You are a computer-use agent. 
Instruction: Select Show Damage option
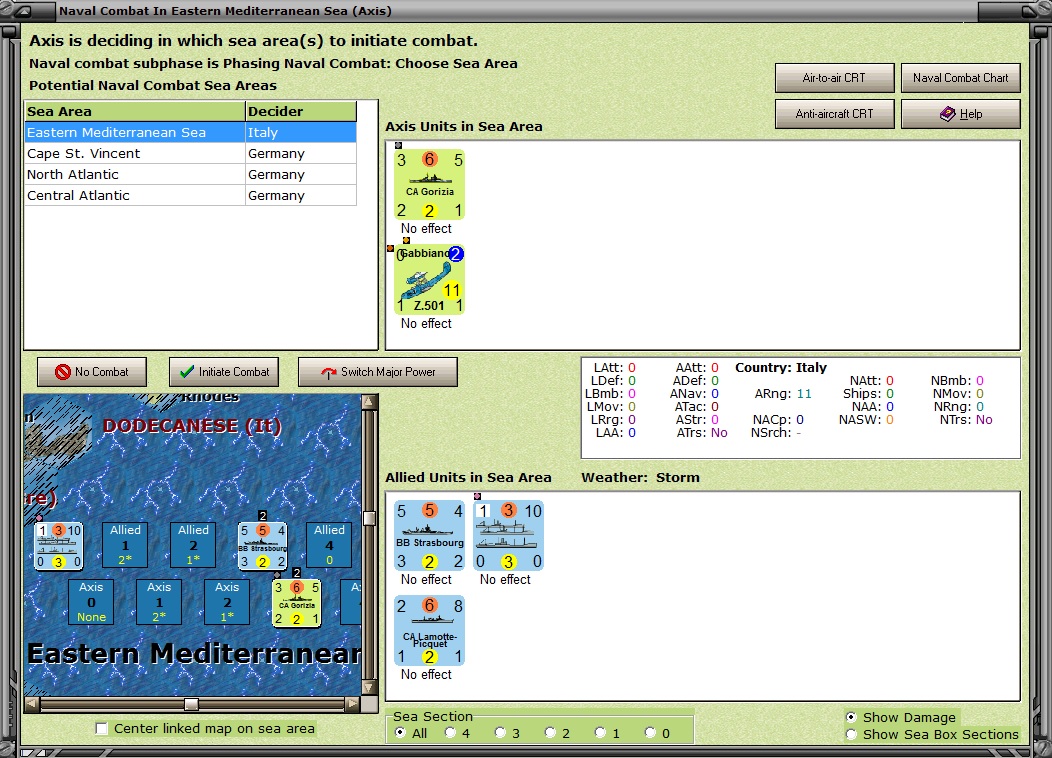[x=851, y=717]
